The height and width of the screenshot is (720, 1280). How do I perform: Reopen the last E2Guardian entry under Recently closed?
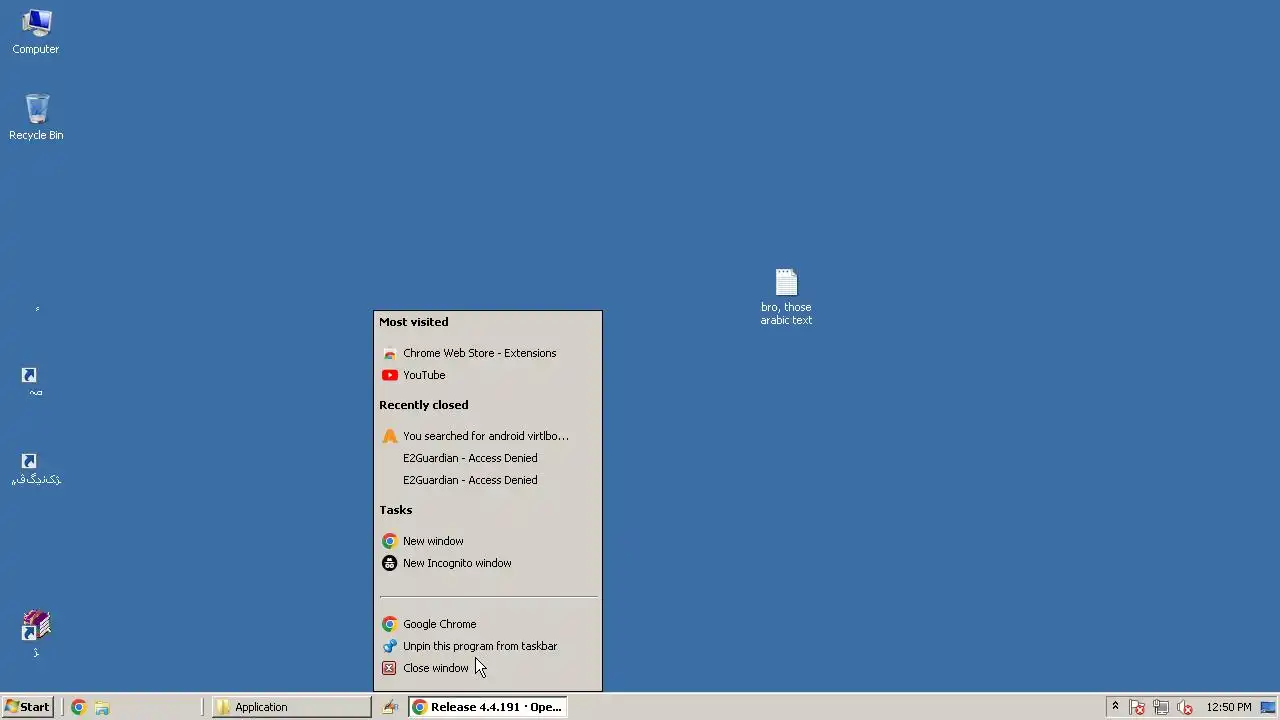(x=488, y=480)
